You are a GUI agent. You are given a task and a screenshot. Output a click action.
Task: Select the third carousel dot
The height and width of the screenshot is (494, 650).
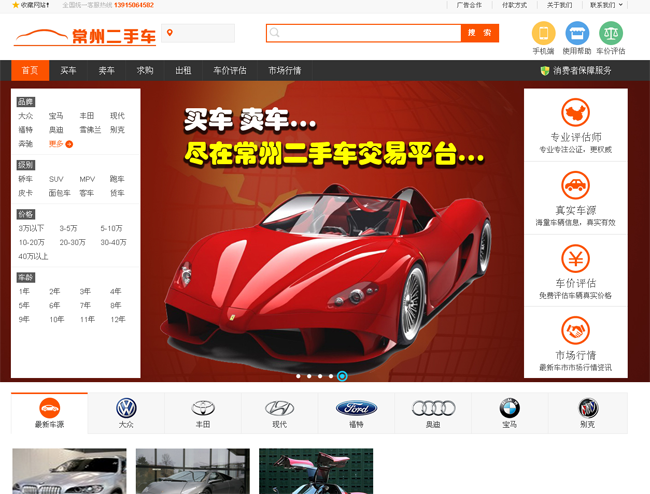tap(320, 376)
